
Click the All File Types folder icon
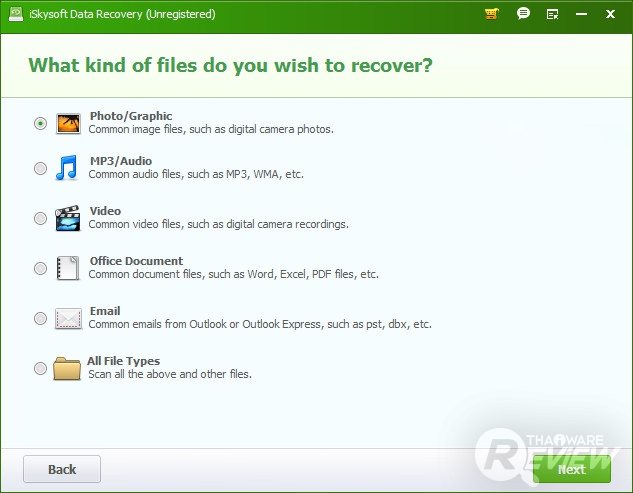pyautogui.click(x=67, y=368)
